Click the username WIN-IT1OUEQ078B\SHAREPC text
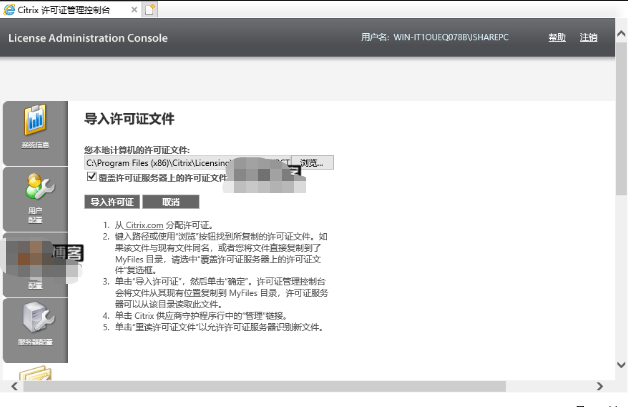The image size is (628, 407). [x=451, y=37]
